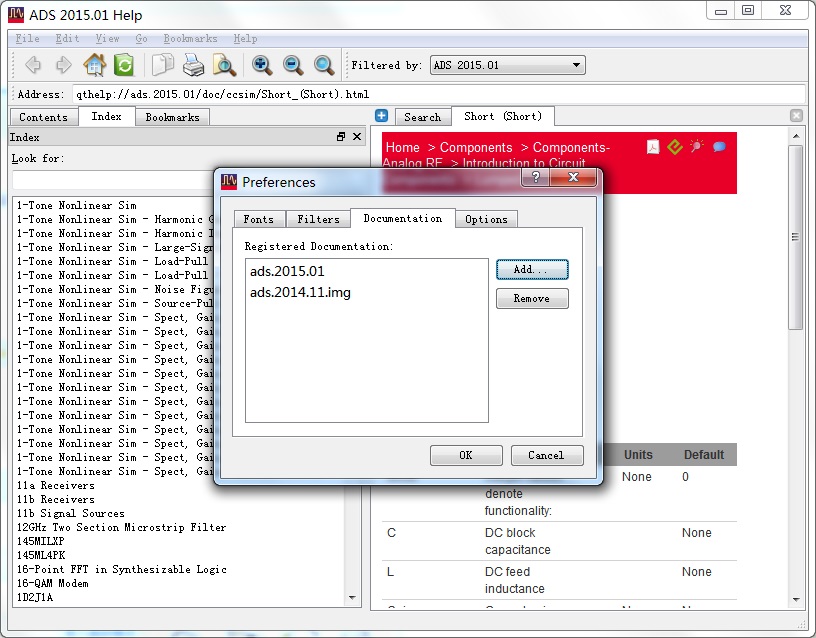Viewport: 816px width, 638px height.
Task: Click the PDF icon in the red banner
Action: pyautogui.click(x=653, y=147)
